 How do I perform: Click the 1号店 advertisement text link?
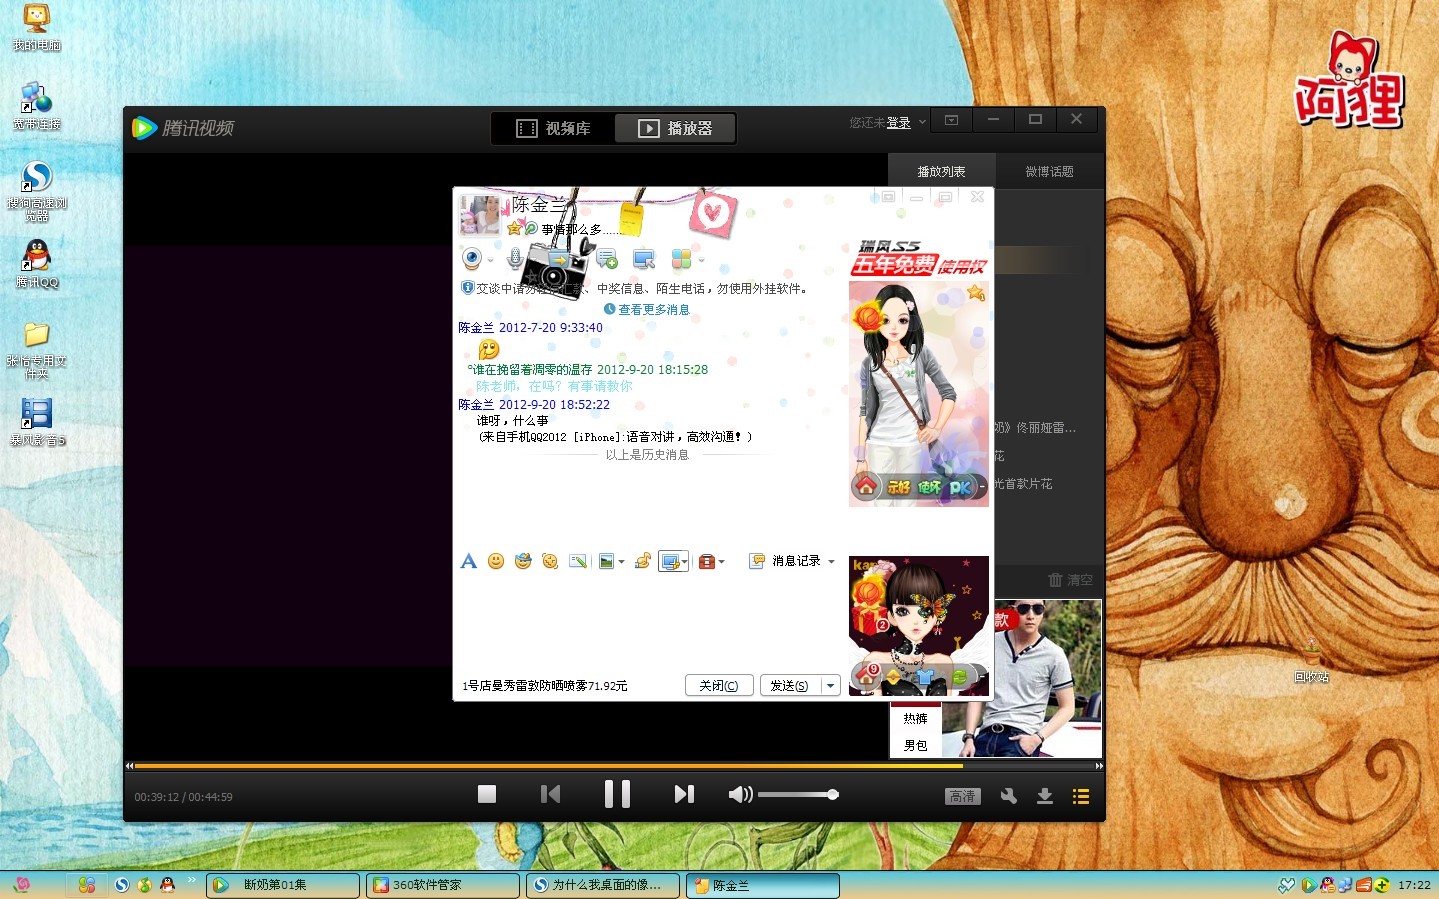(x=544, y=686)
